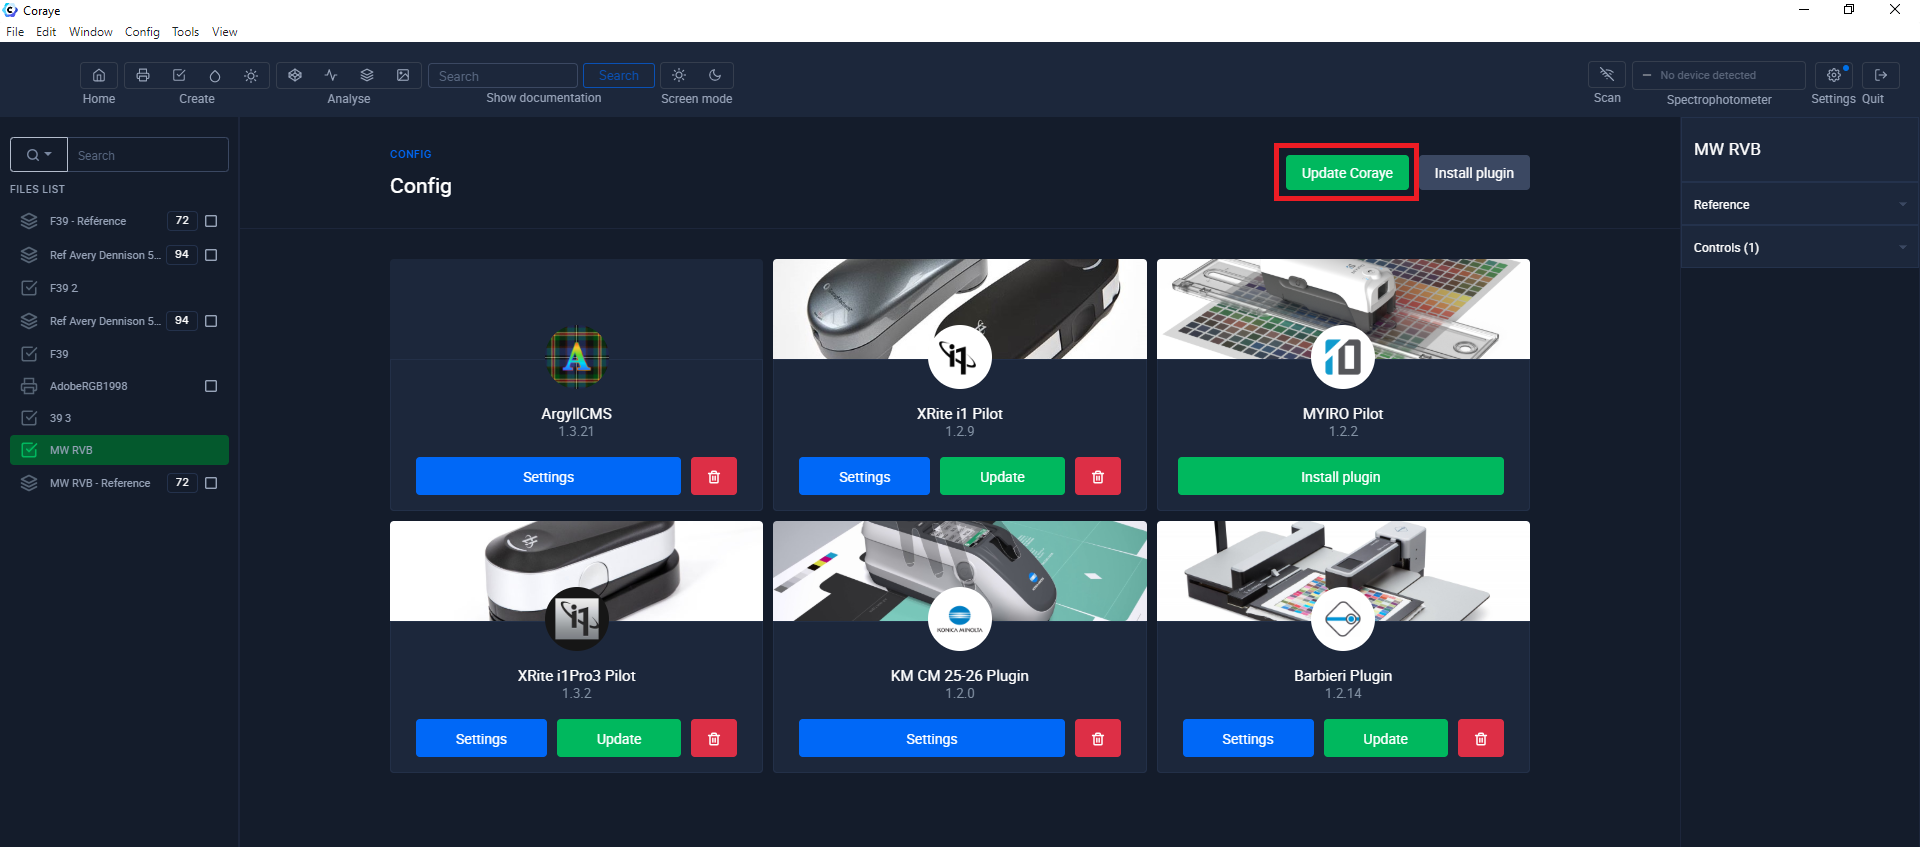Open Barbieri Plugin Settings
This screenshot has width=1920, height=847.
tap(1248, 739)
